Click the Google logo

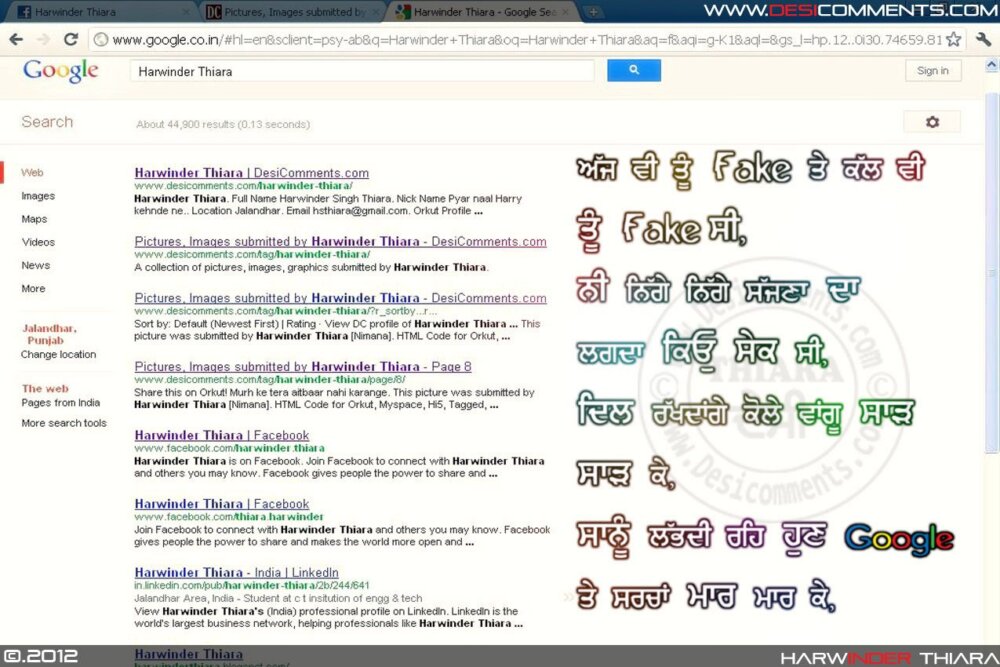click(x=61, y=70)
